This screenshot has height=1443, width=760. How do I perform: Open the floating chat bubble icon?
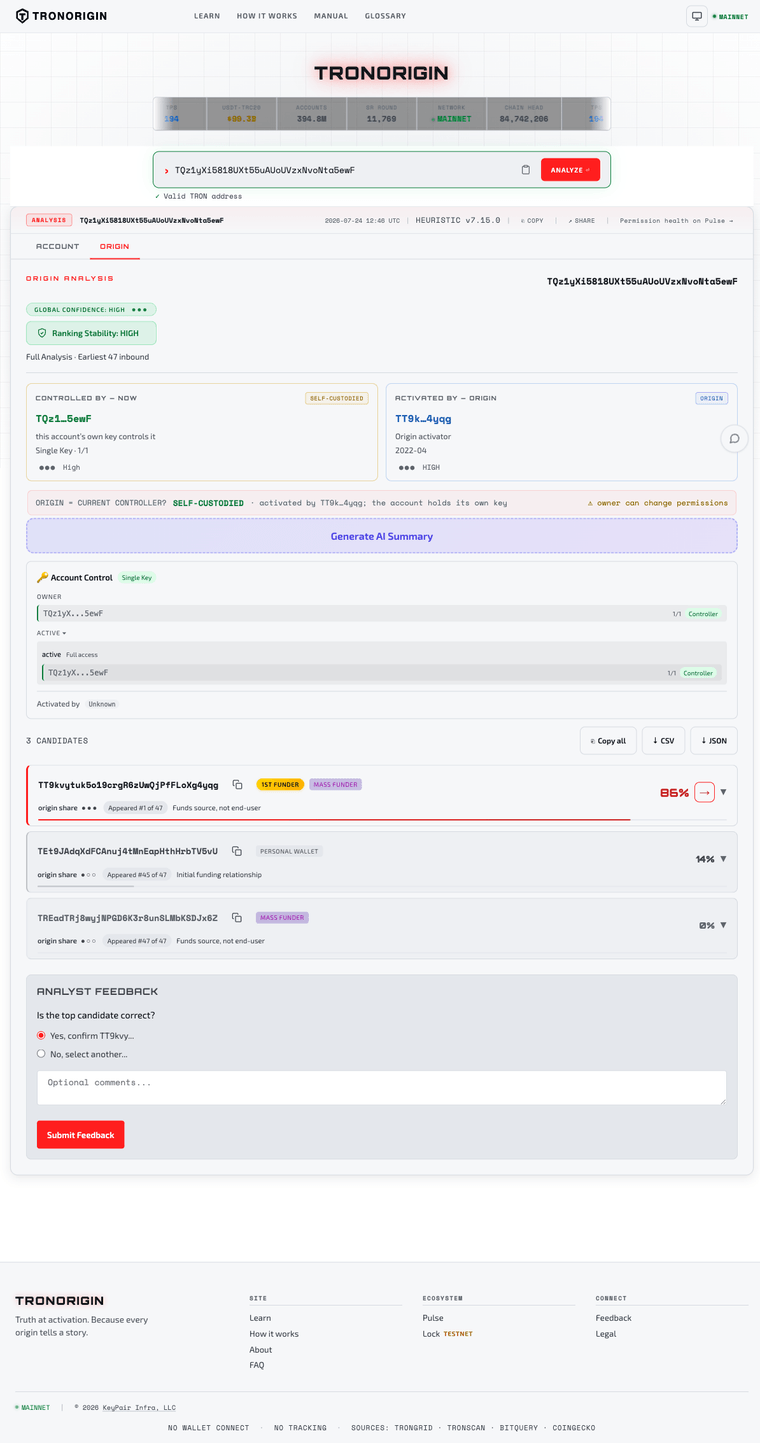click(734, 438)
